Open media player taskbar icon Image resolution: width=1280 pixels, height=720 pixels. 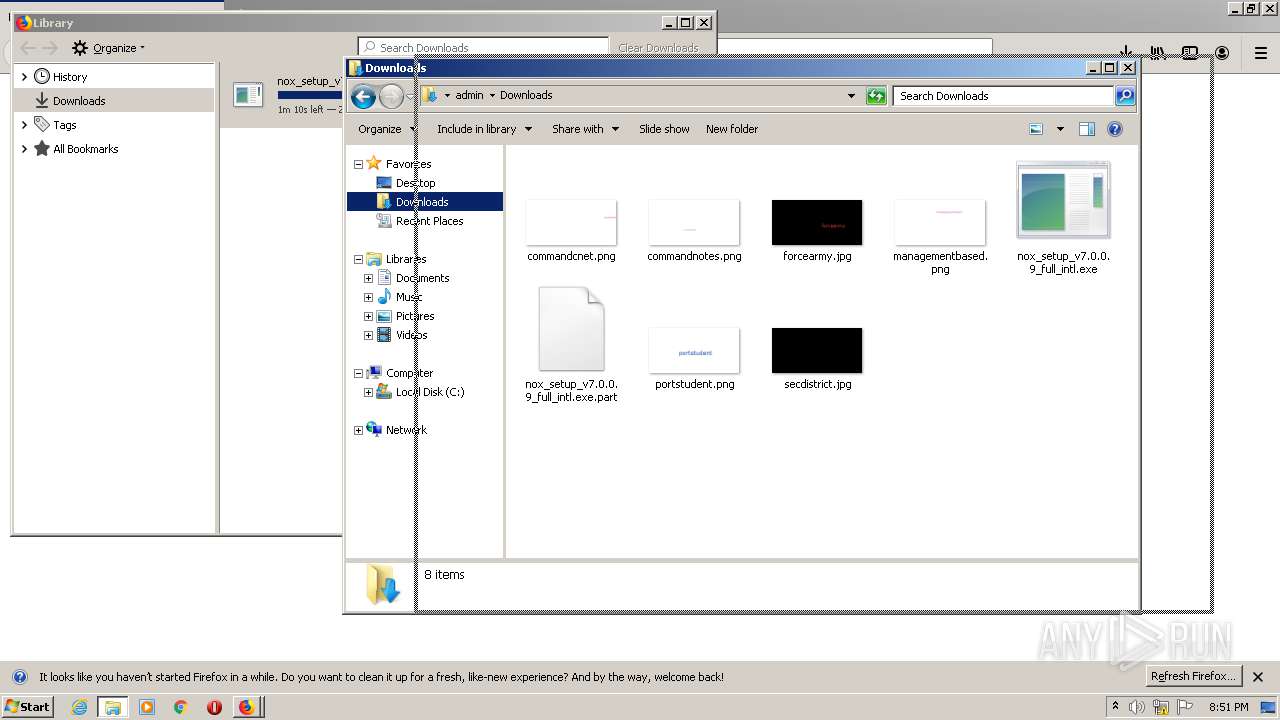[147, 707]
